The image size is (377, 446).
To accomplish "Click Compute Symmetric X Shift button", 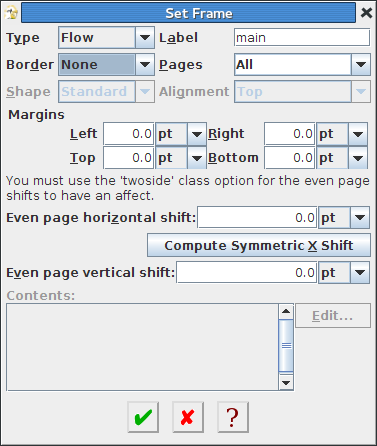I will tap(259, 245).
